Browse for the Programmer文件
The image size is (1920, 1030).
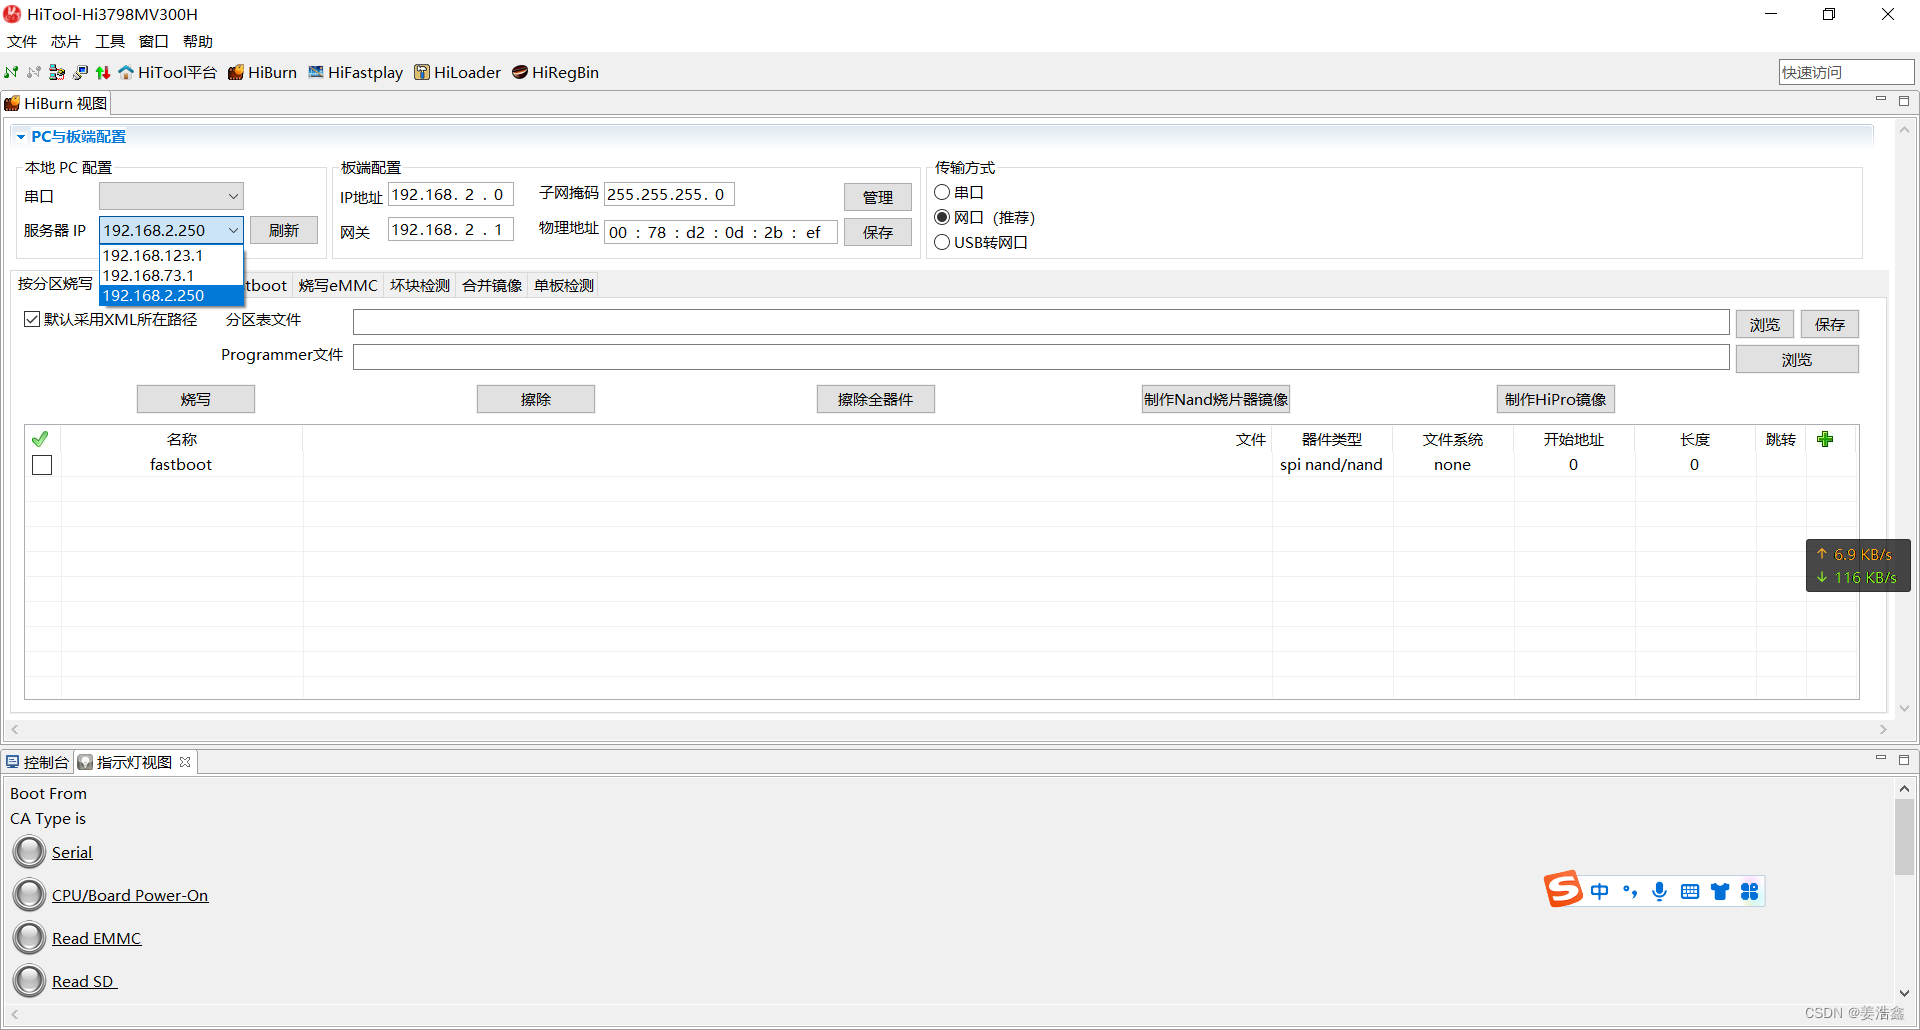[x=1797, y=359]
